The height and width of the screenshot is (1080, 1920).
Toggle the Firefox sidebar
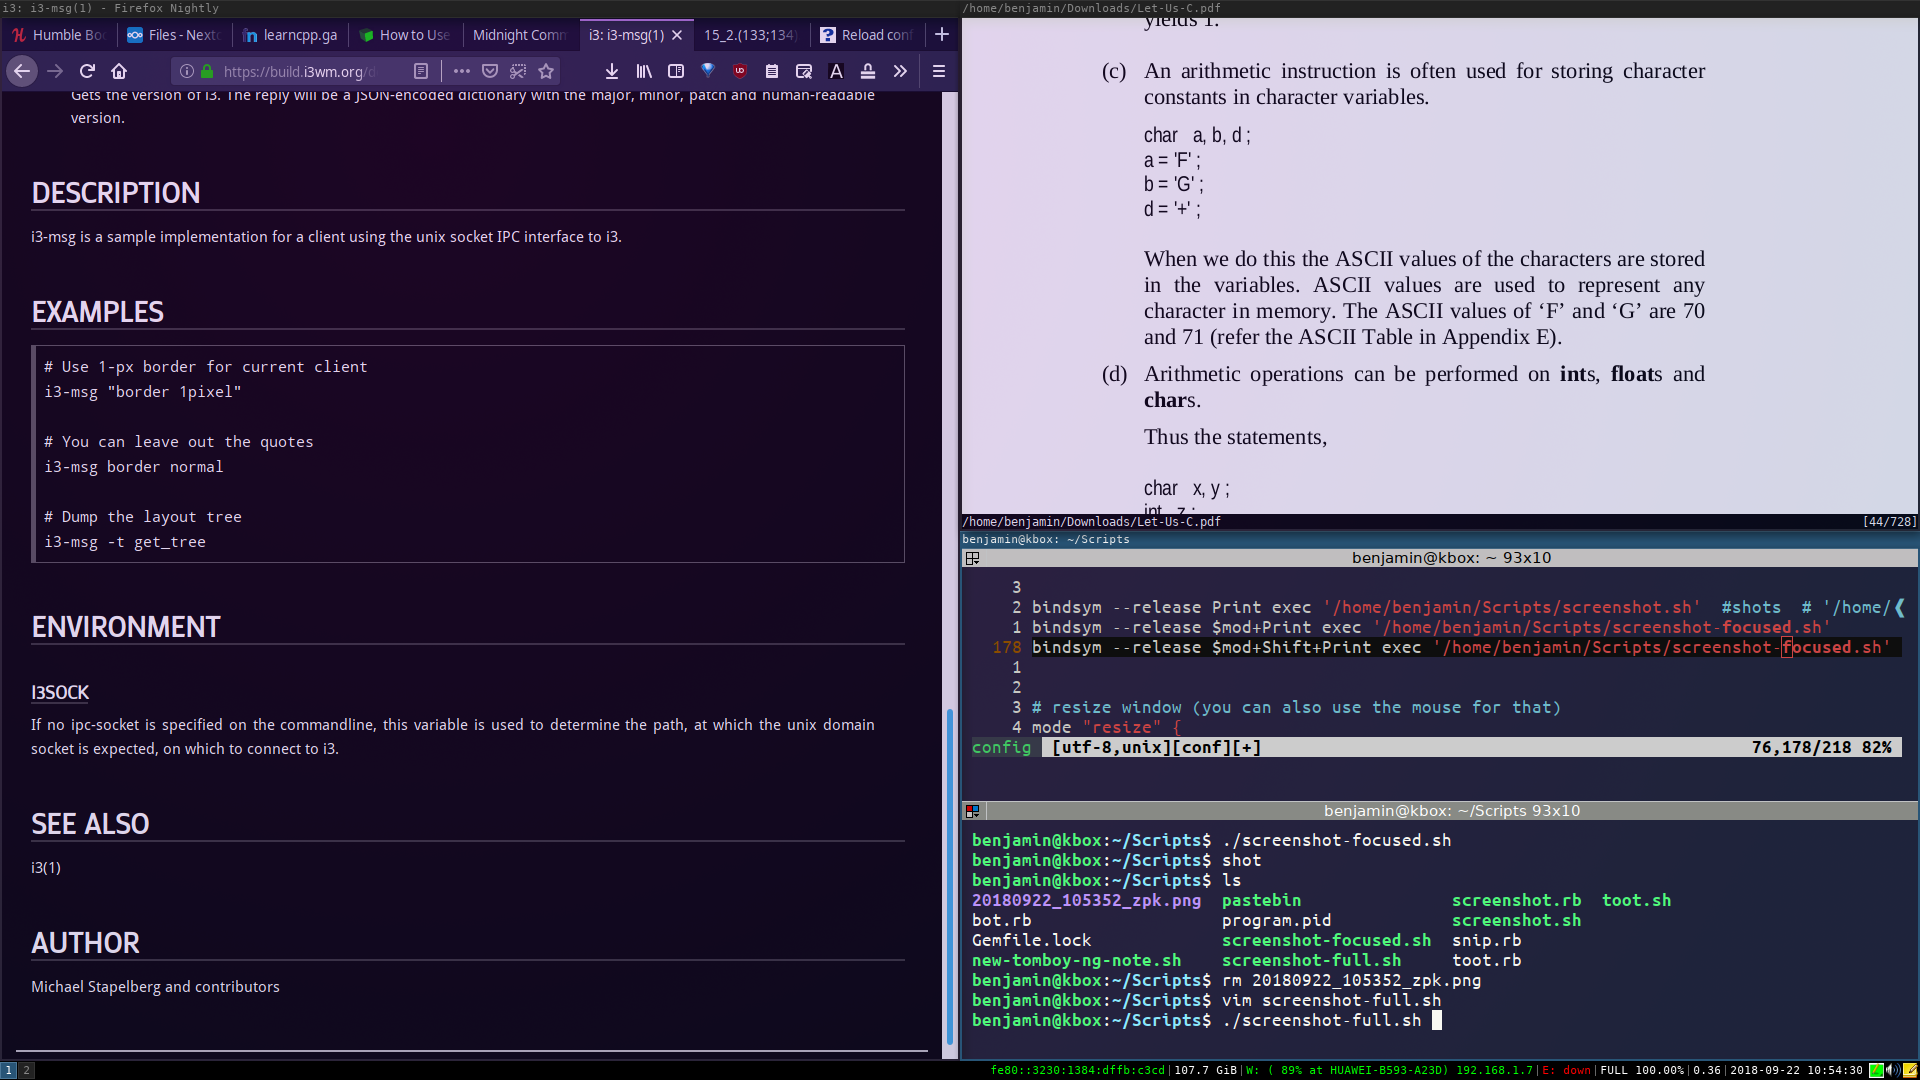click(x=676, y=71)
